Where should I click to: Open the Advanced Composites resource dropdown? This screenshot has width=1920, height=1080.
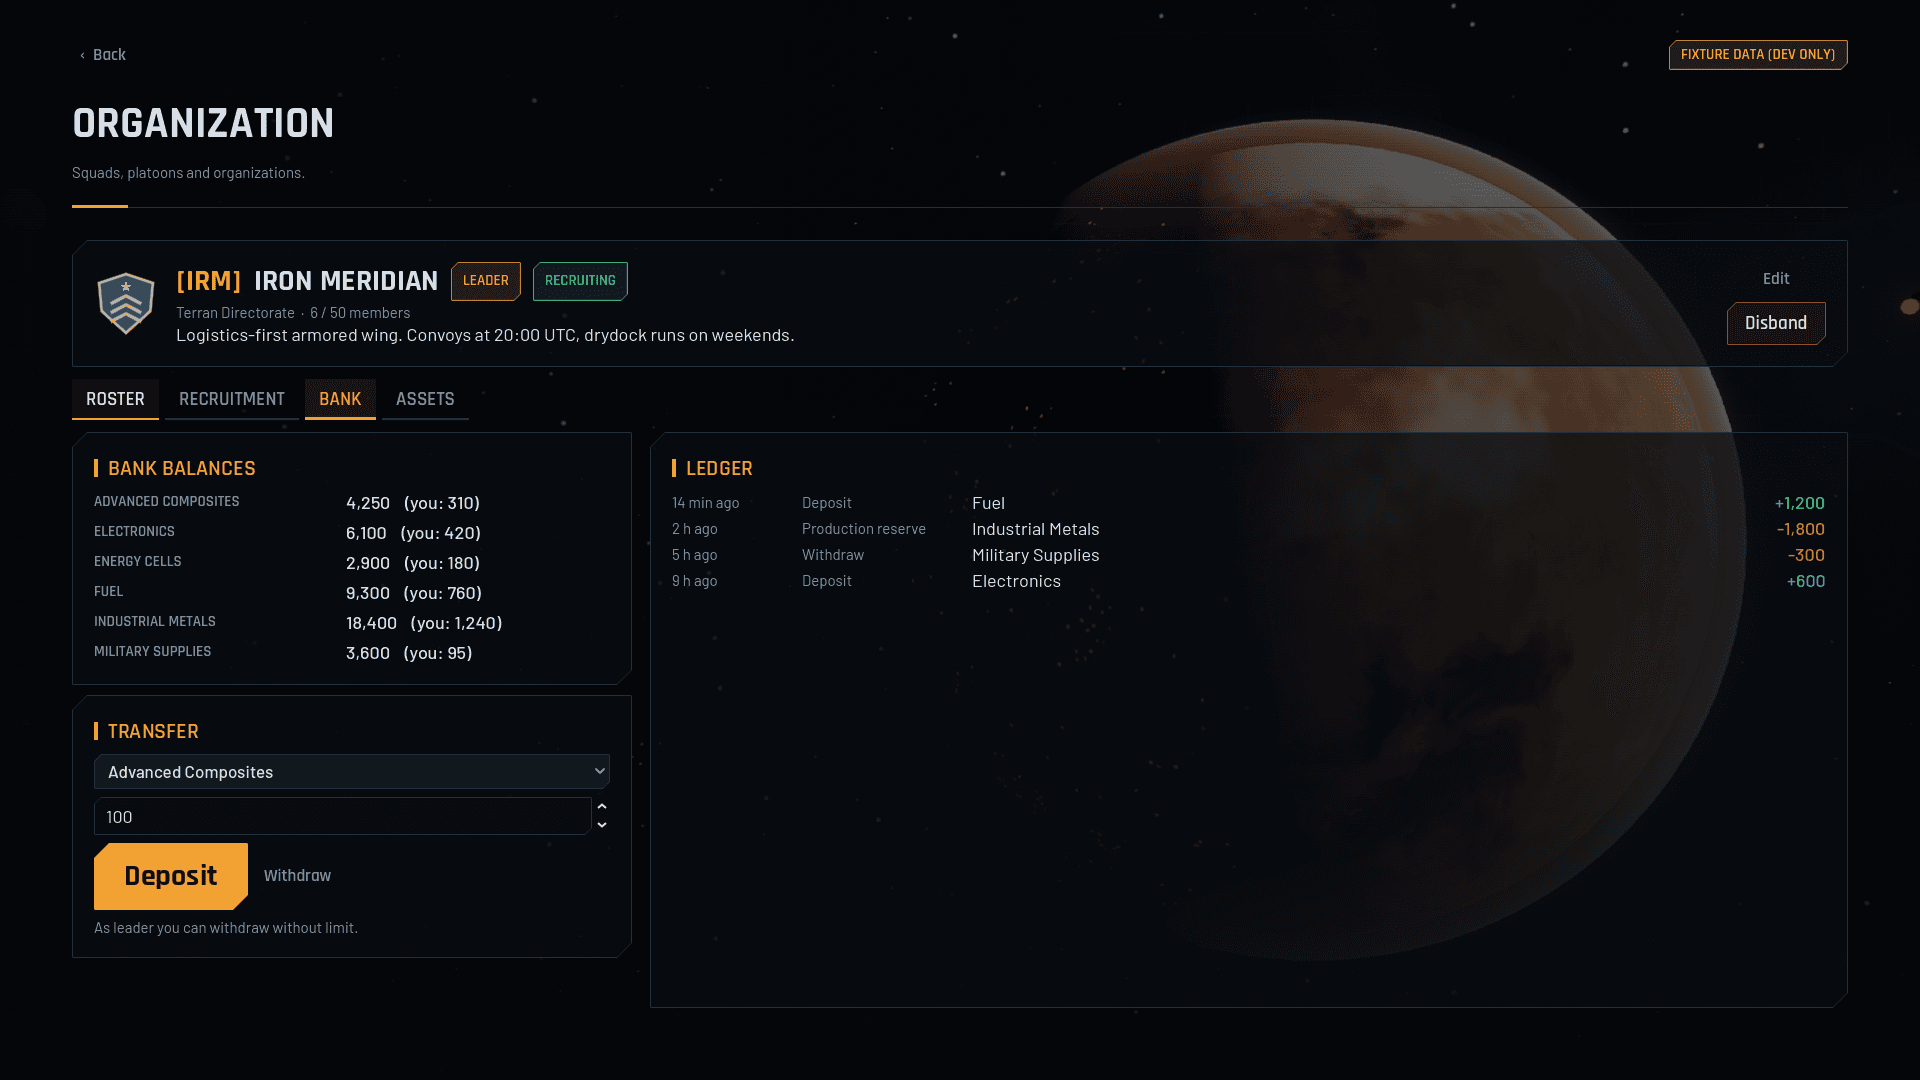[352, 772]
